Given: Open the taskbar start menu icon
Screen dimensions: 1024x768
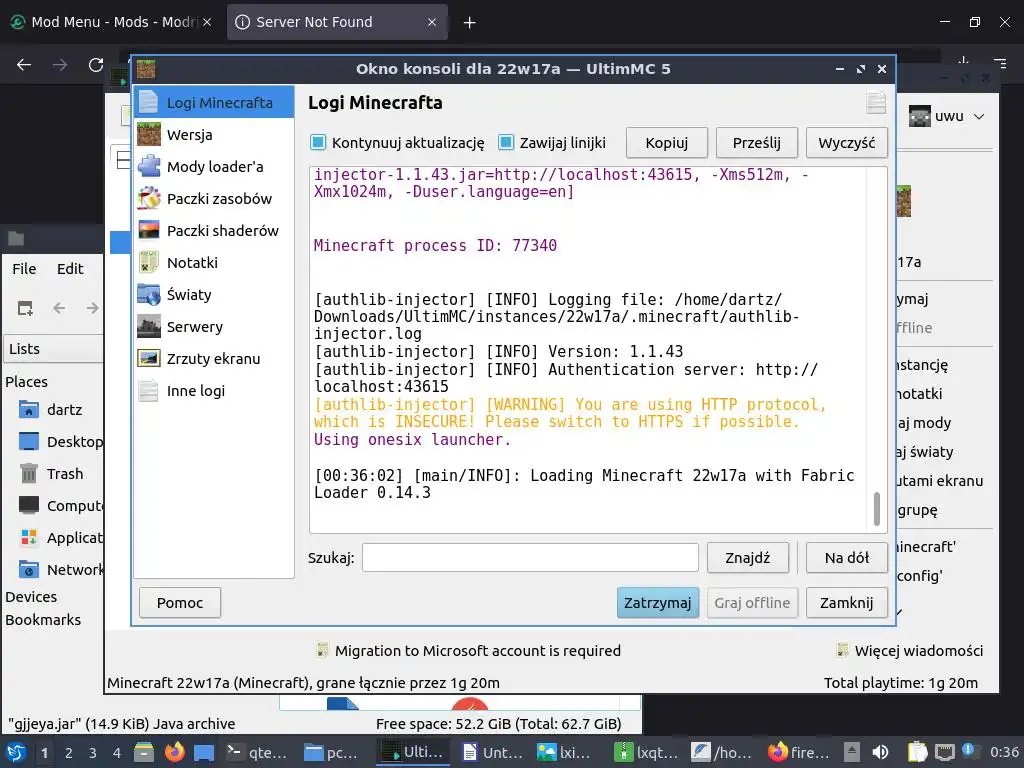Looking at the screenshot, I should (x=16, y=752).
